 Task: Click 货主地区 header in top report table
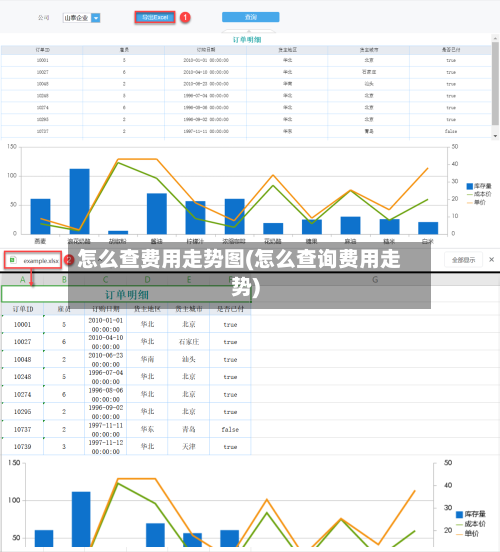point(287,50)
